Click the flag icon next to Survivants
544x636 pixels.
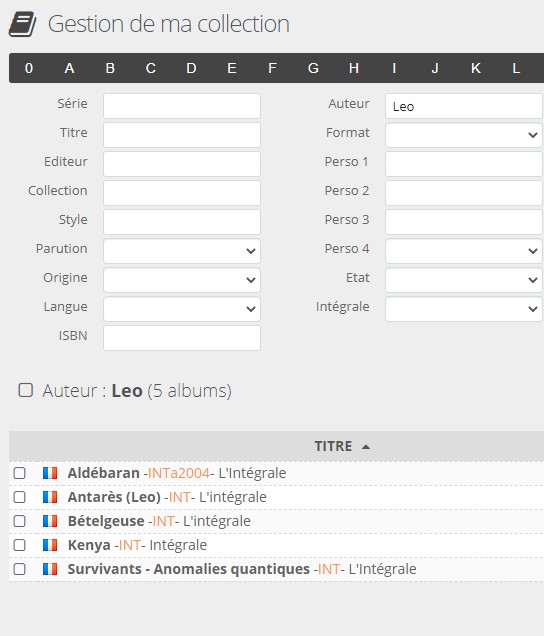50,569
